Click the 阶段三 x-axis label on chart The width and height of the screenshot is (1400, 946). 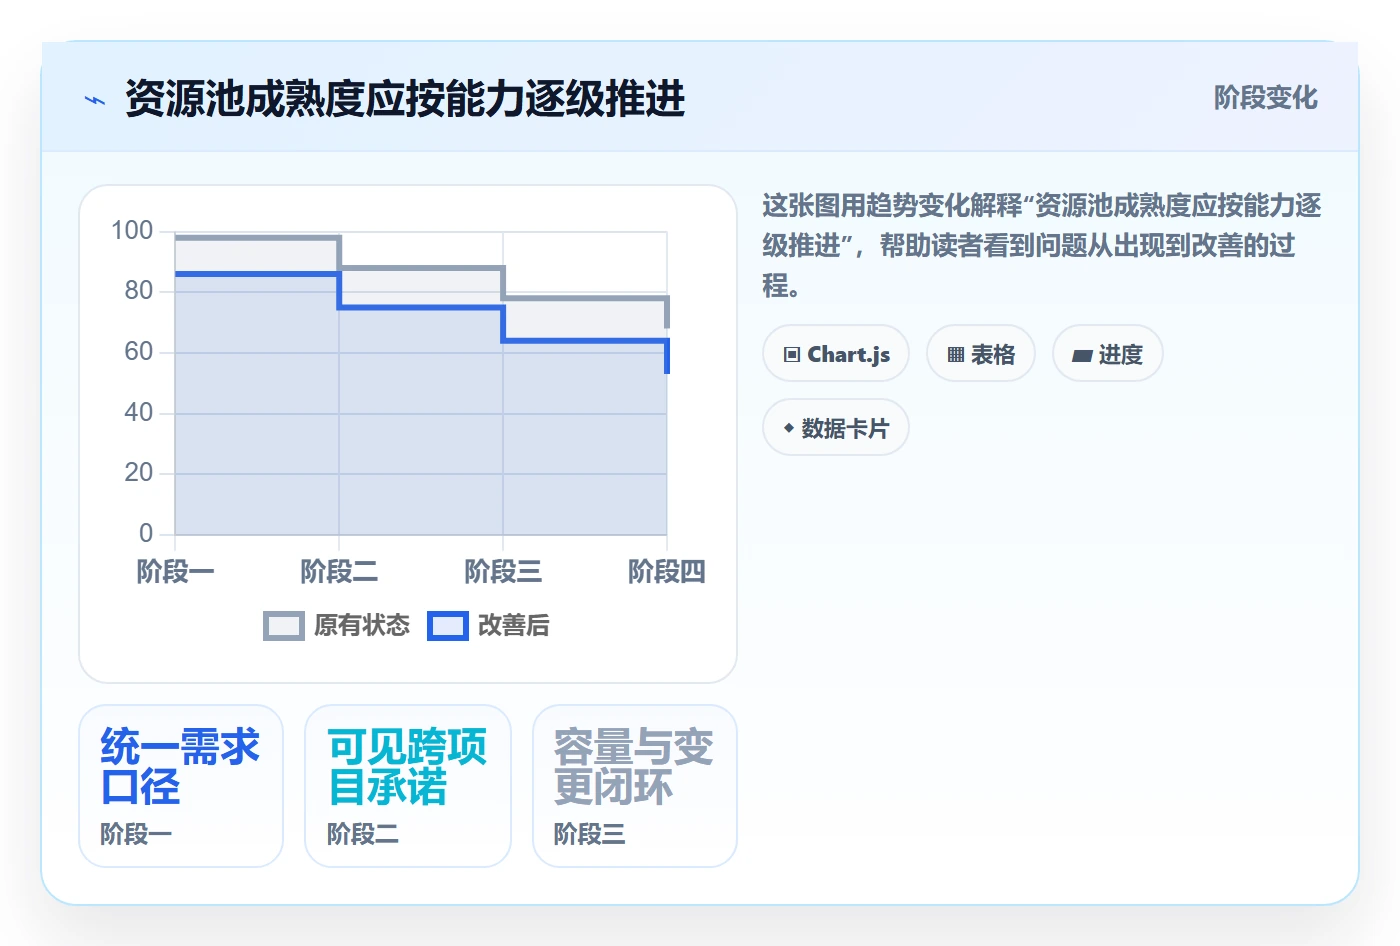tap(503, 571)
